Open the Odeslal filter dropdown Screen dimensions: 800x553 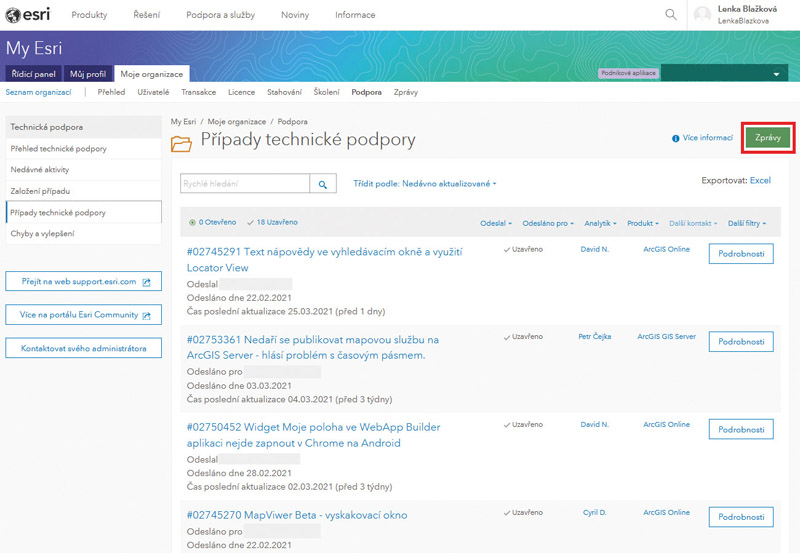[x=495, y=223]
